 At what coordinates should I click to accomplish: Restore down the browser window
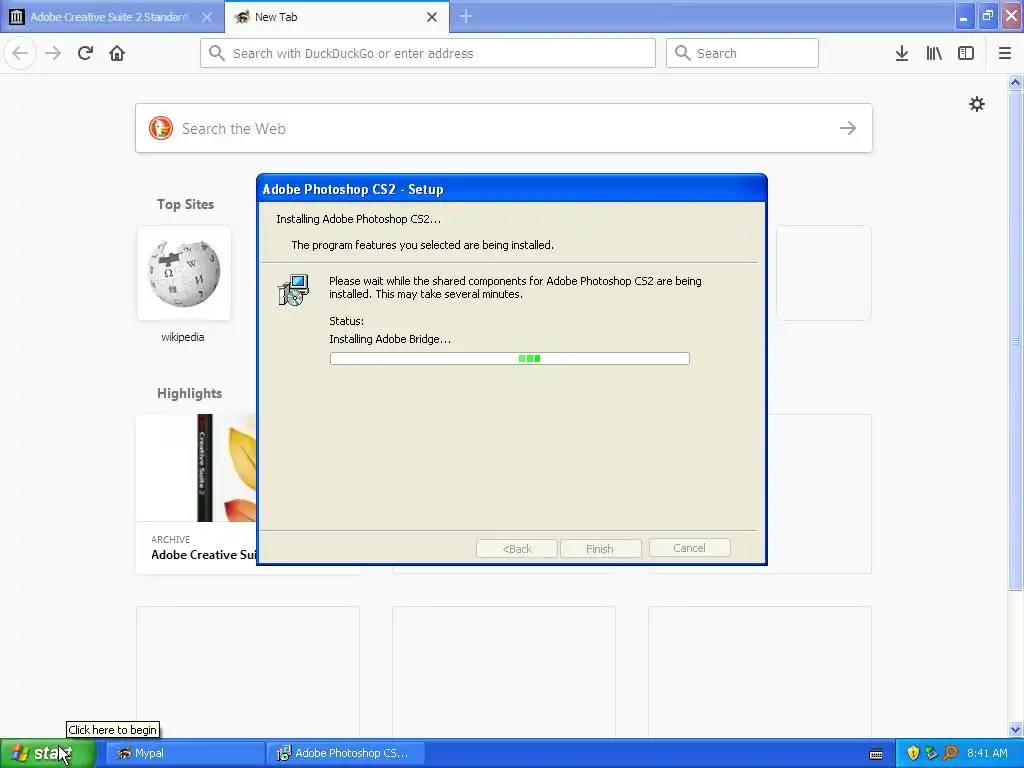(x=988, y=16)
